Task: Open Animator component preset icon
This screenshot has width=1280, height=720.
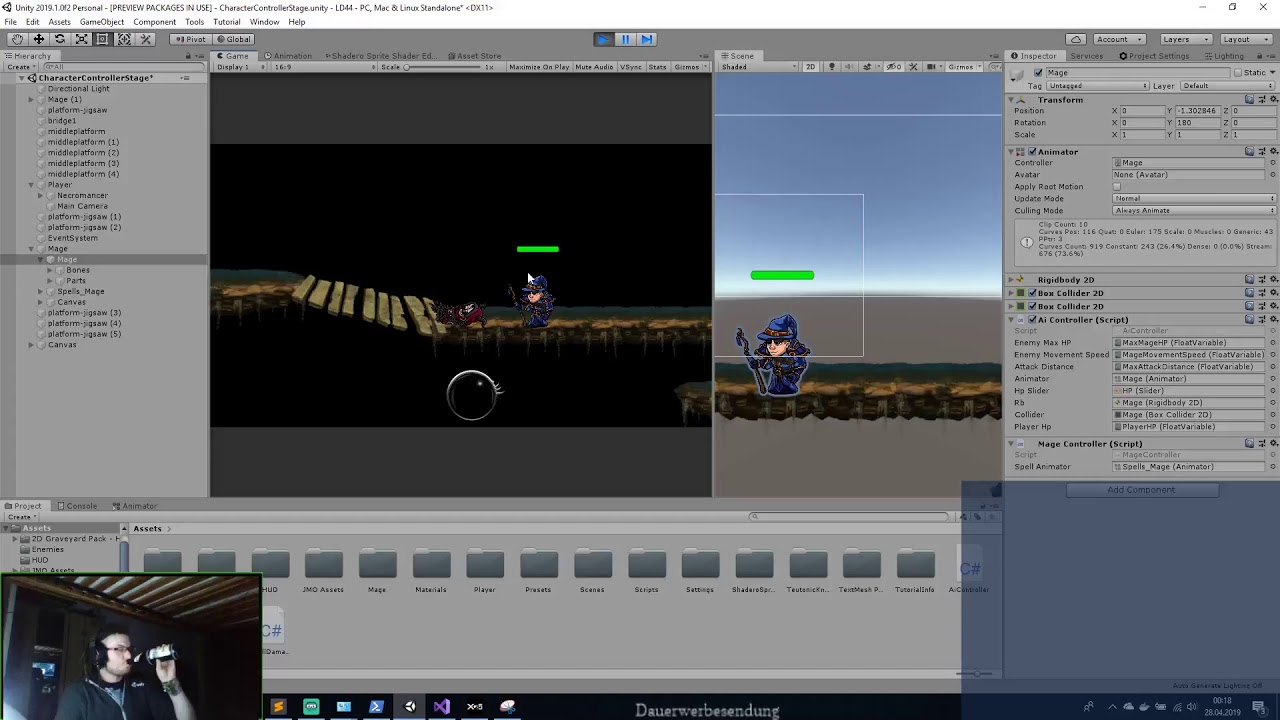Action: point(1261,152)
